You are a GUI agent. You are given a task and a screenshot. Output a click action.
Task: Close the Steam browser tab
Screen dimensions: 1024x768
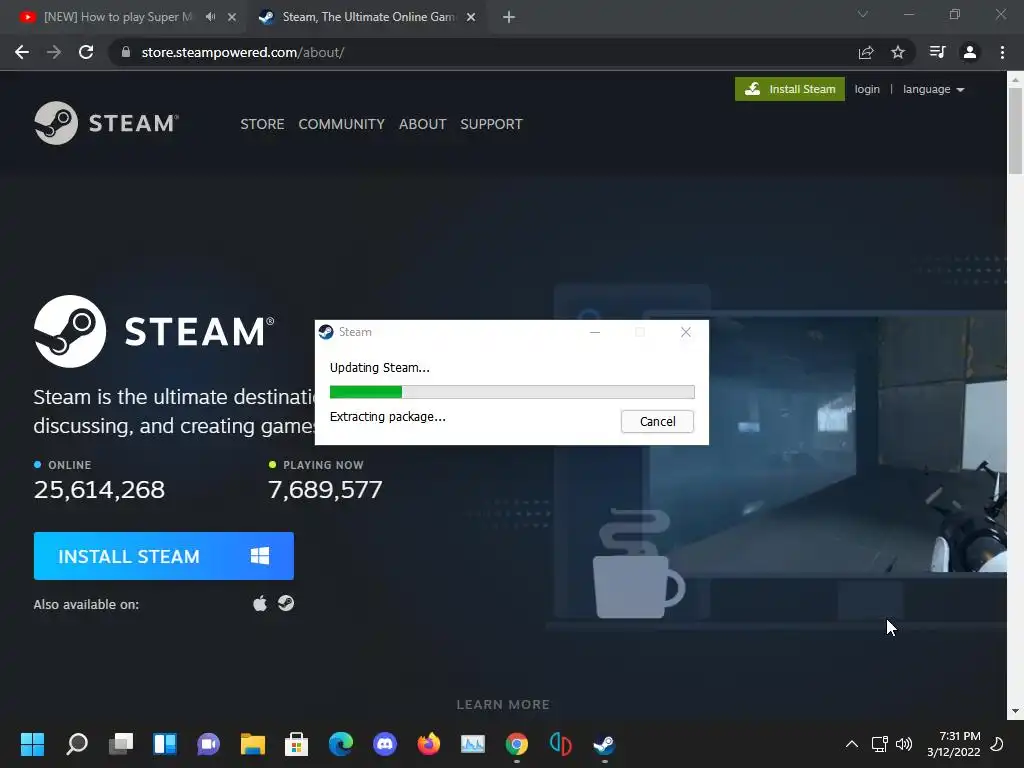point(471,18)
